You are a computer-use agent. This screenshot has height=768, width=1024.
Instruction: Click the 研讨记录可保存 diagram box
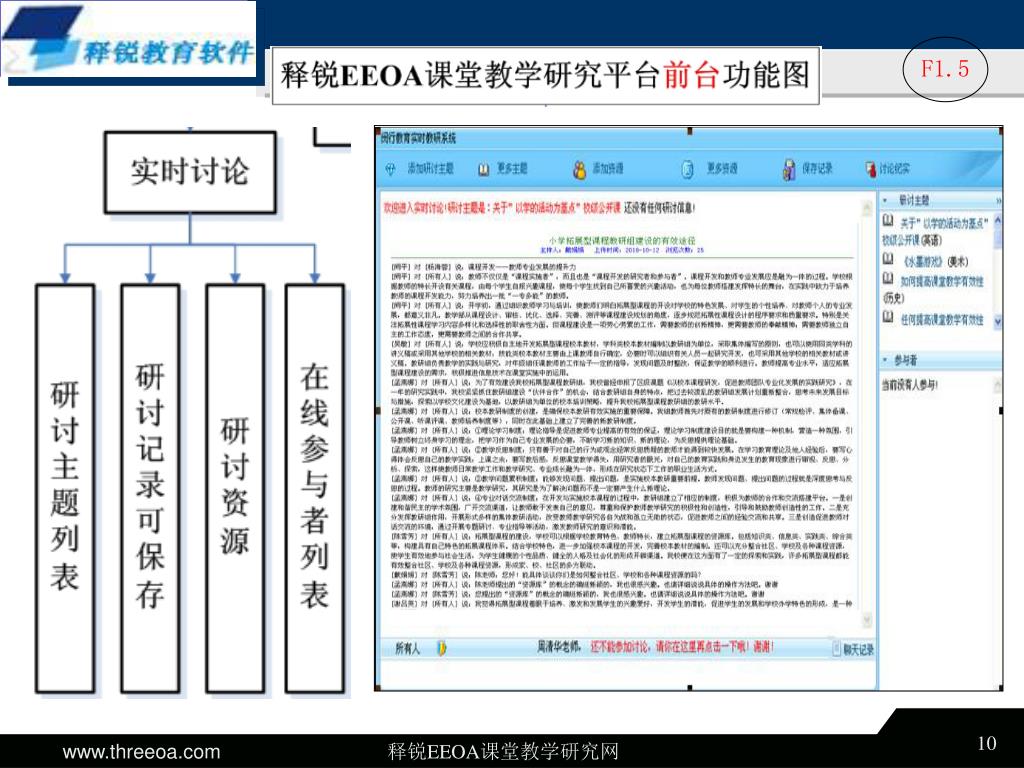[x=150, y=488]
